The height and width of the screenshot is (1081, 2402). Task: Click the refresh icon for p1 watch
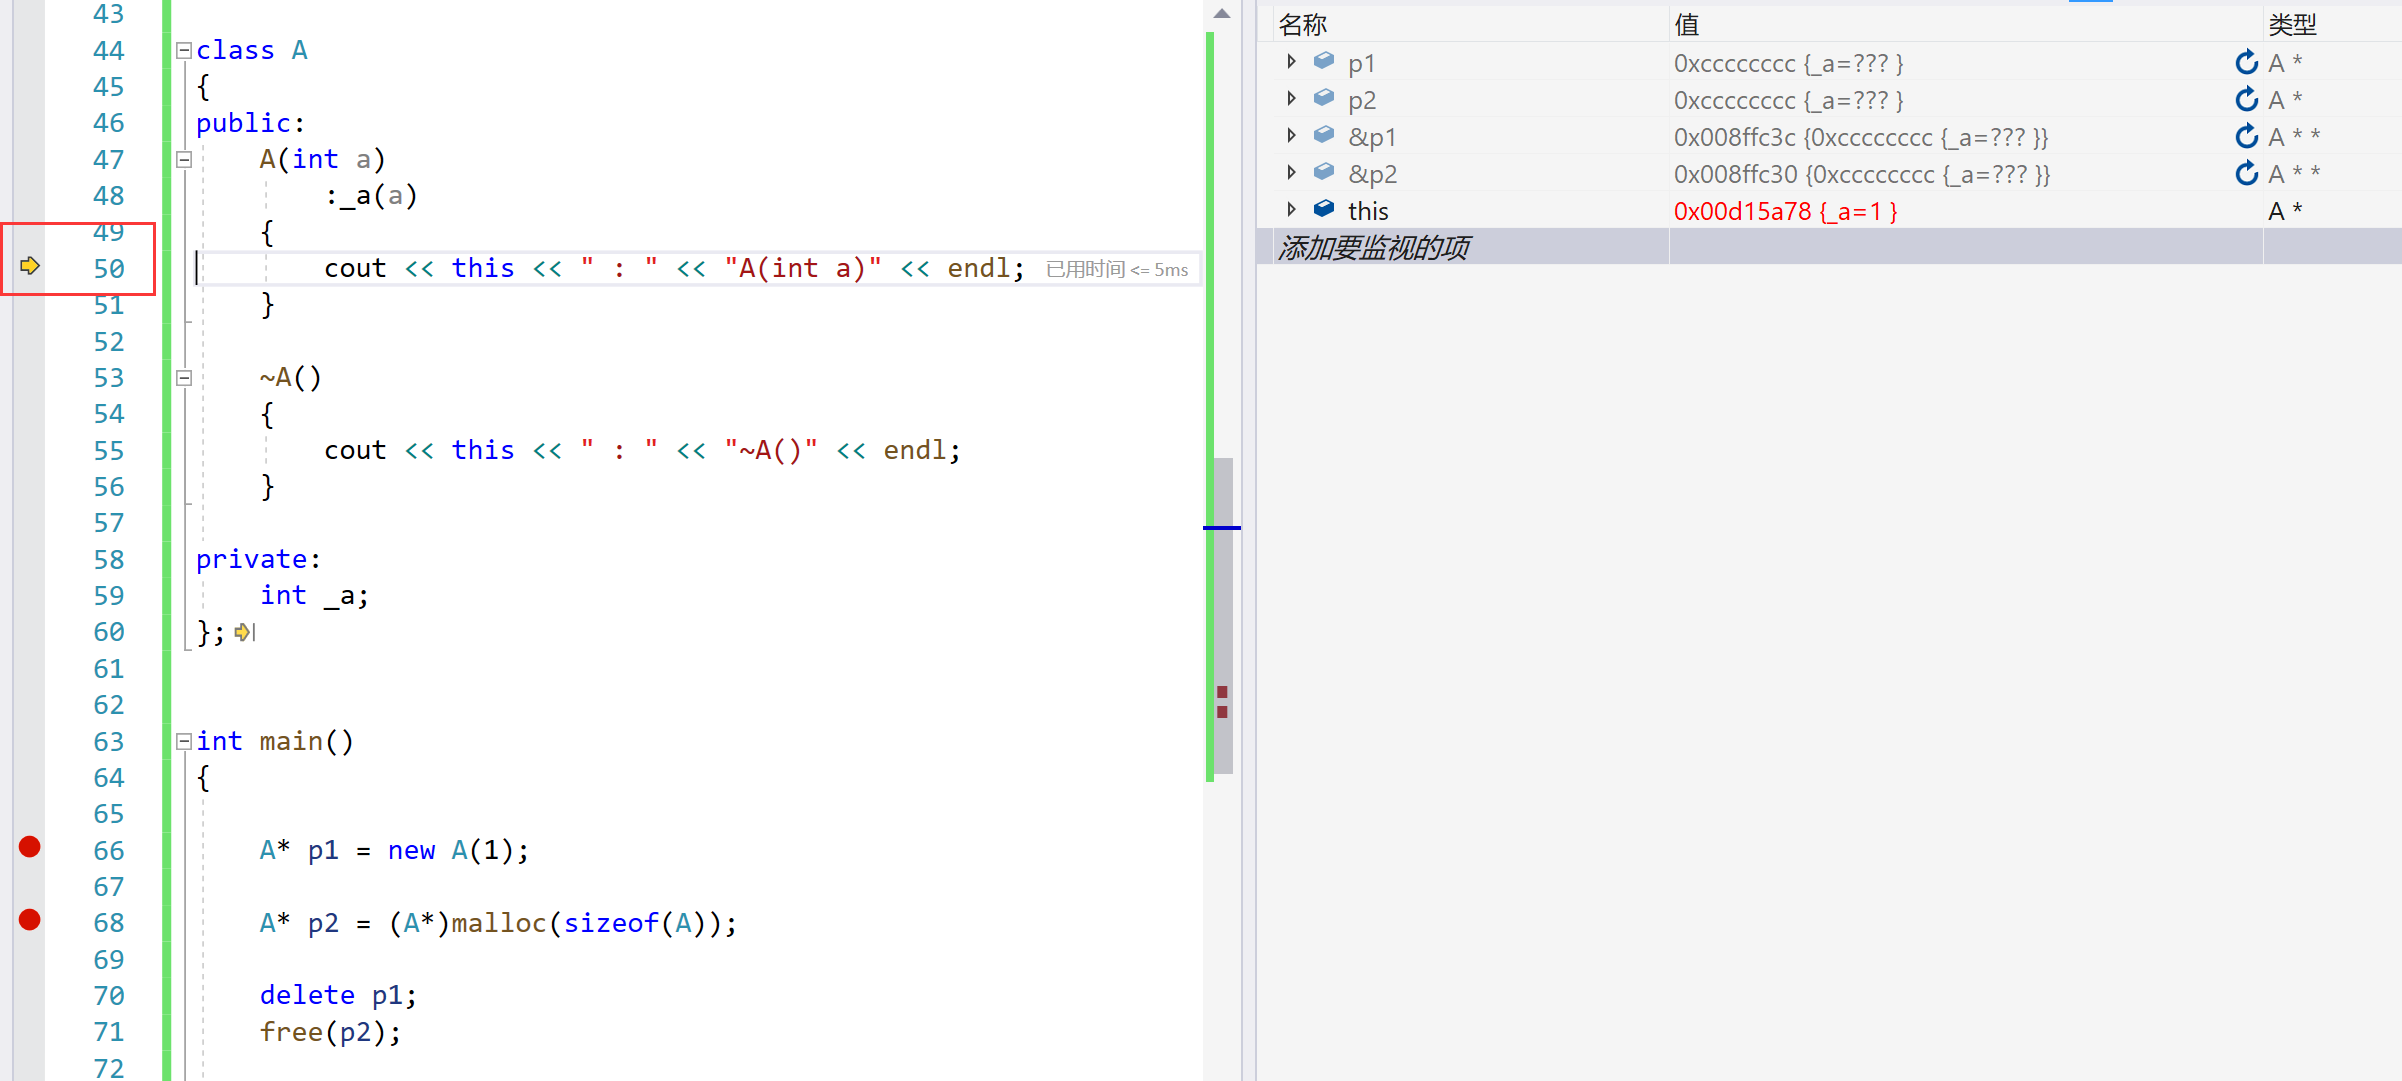point(2246,63)
